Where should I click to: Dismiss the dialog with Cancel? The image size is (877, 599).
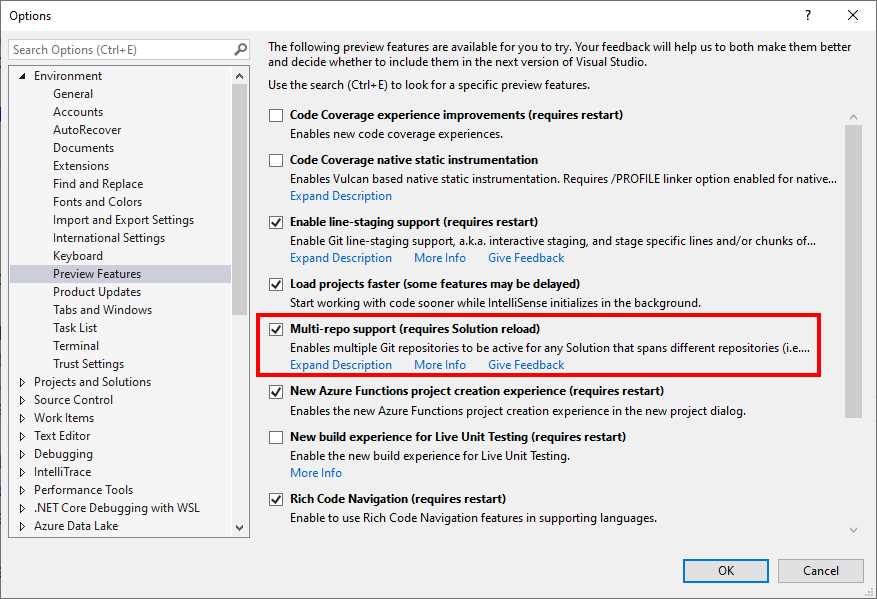coord(820,570)
